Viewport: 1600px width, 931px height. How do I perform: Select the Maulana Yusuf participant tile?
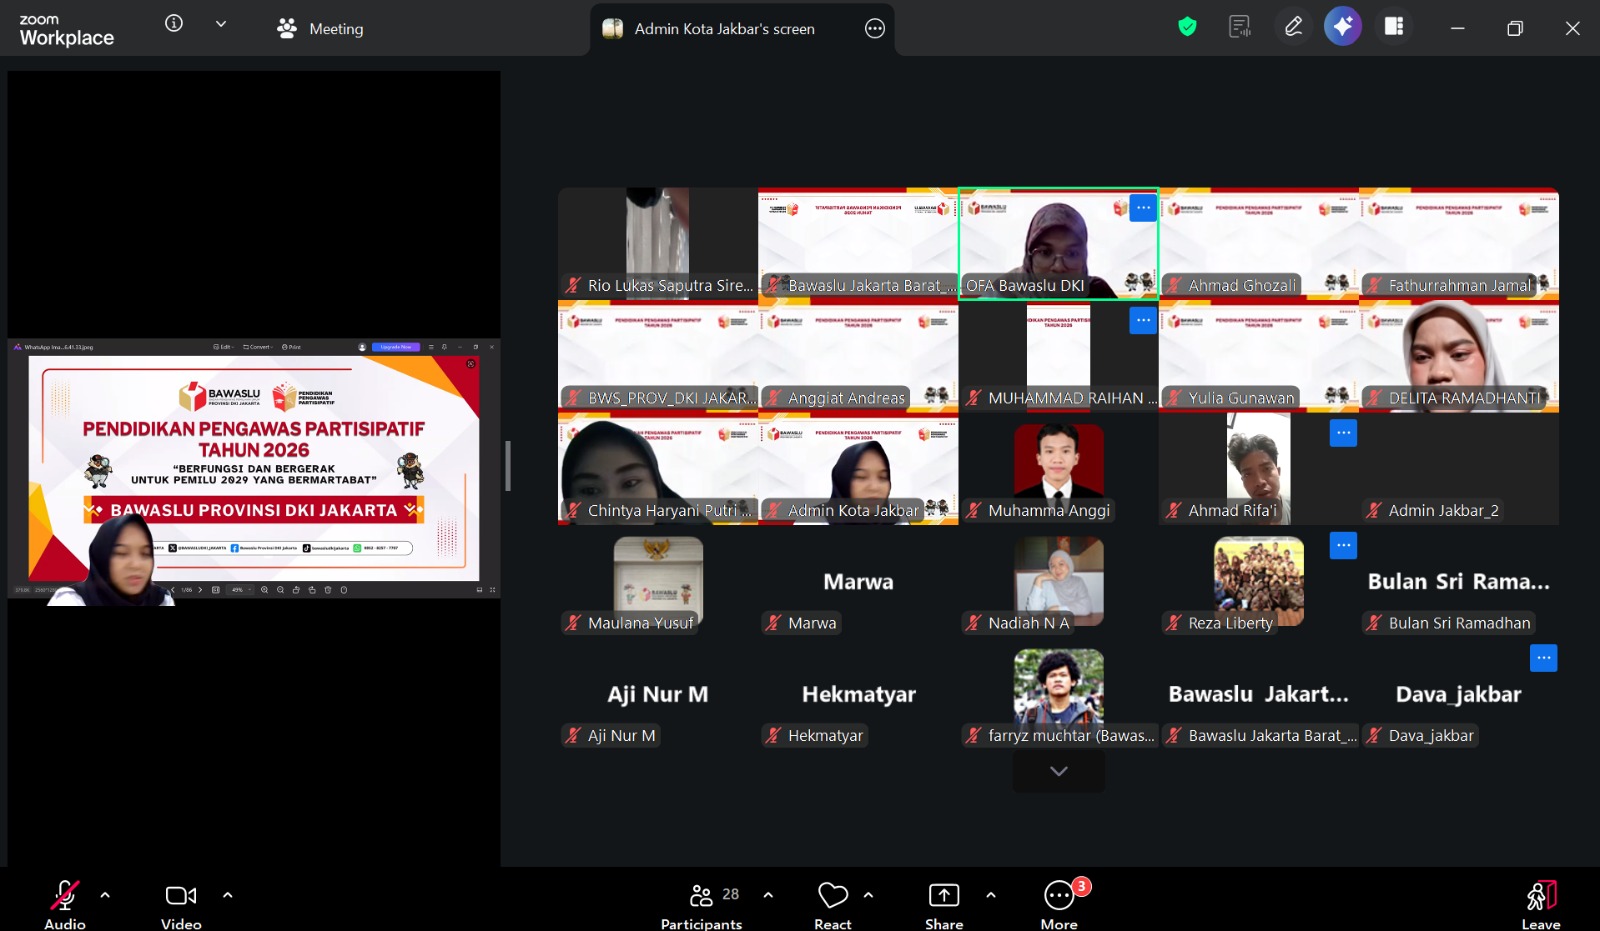(x=658, y=581)
